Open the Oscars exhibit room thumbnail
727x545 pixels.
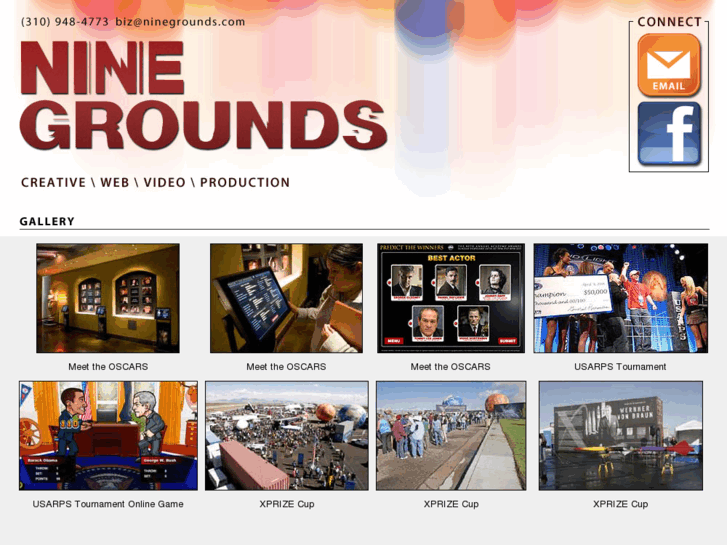(x=108, y=298)
